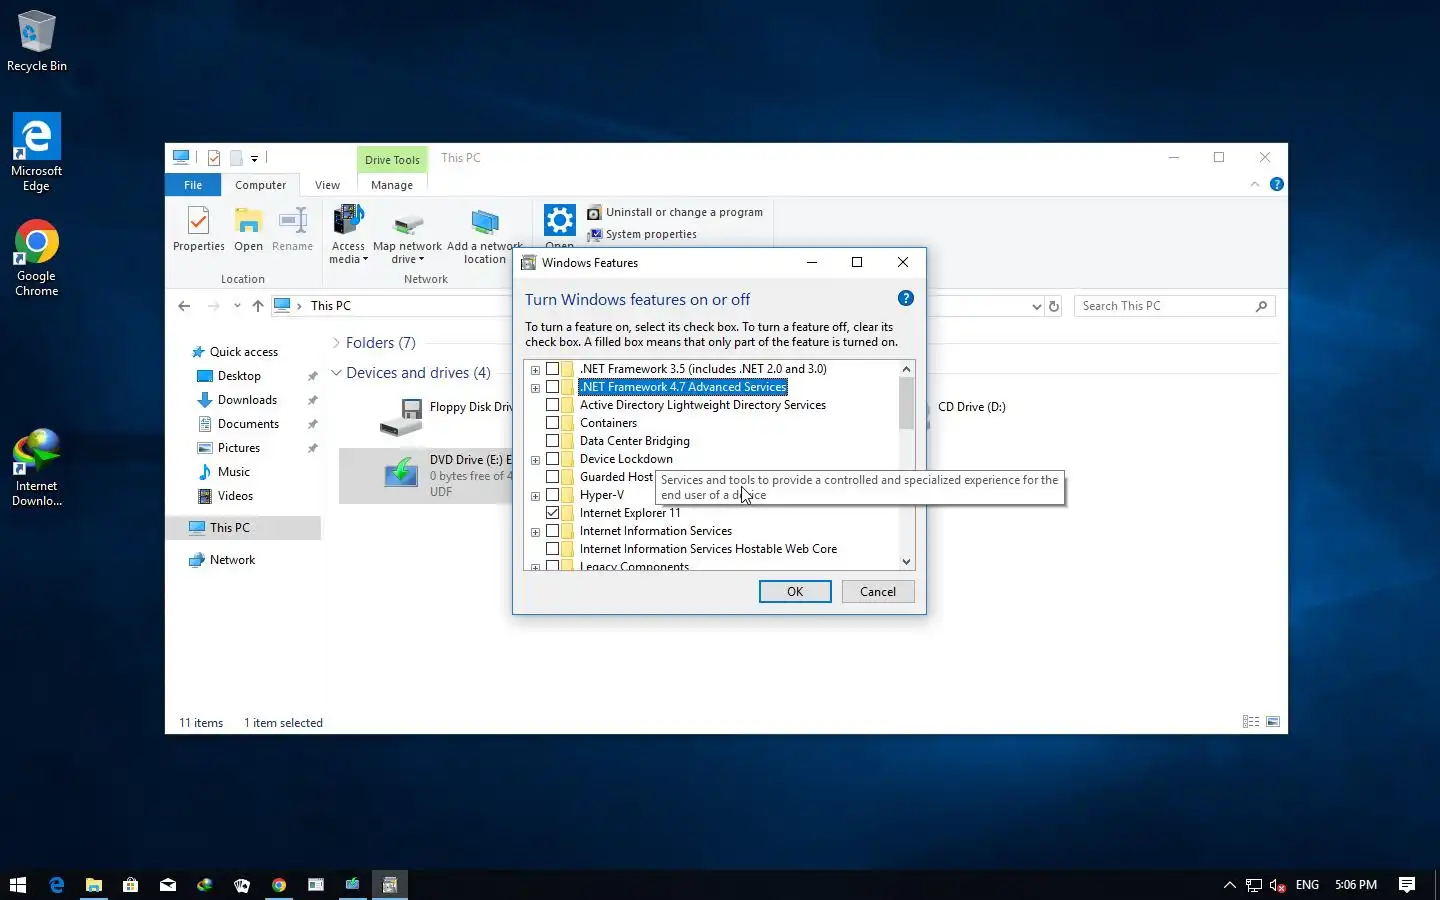Viewport: 1440px width, 900px height.
Task: Click the features list scroll-down arrow
Action: point(906,562)
